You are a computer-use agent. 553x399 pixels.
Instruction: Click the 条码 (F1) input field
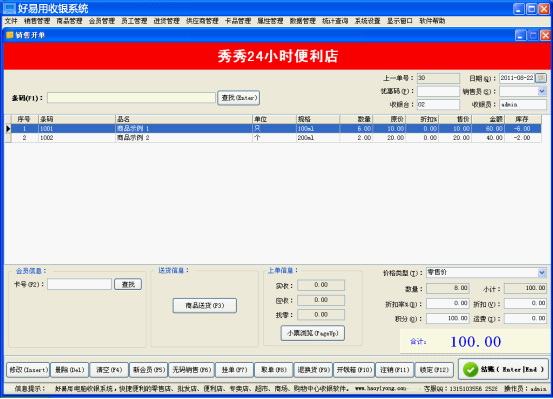pyautogui.click(x=131, y=98)
